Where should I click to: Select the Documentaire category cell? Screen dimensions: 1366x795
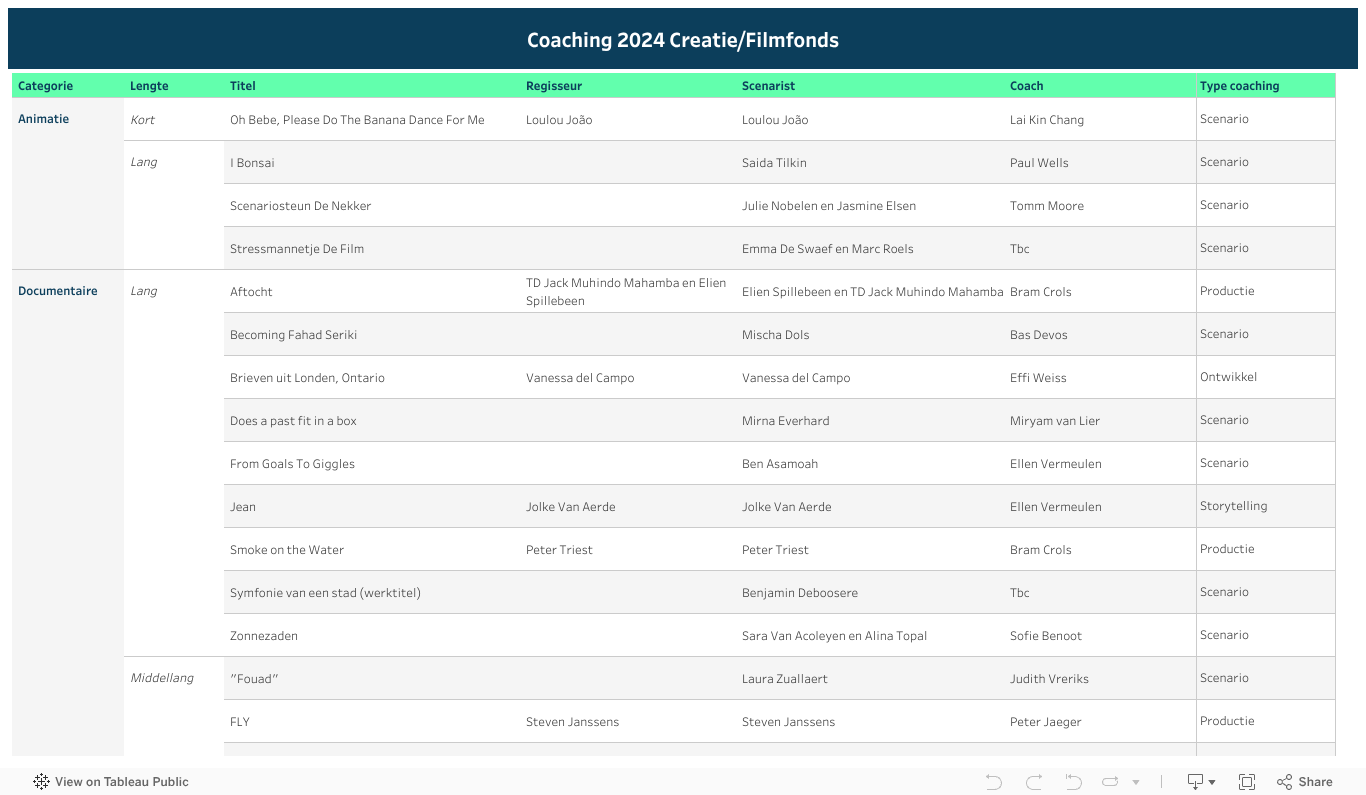58,291
